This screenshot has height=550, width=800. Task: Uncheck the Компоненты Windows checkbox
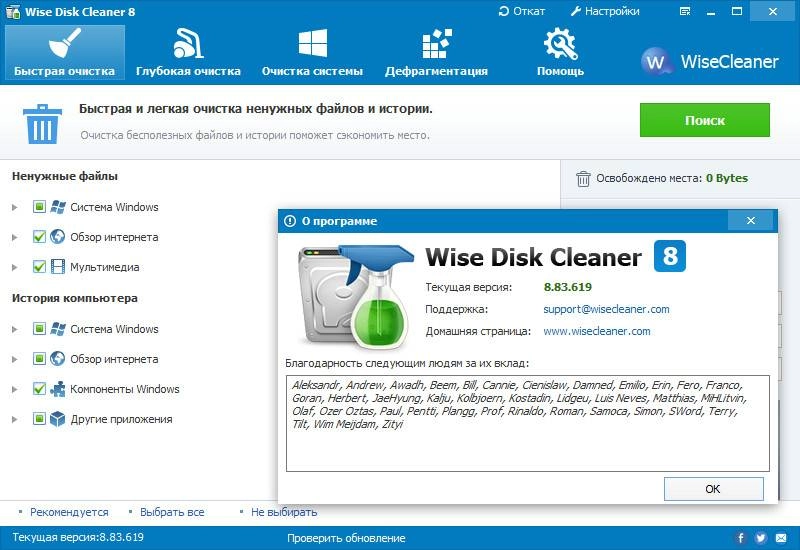[39, 389]
